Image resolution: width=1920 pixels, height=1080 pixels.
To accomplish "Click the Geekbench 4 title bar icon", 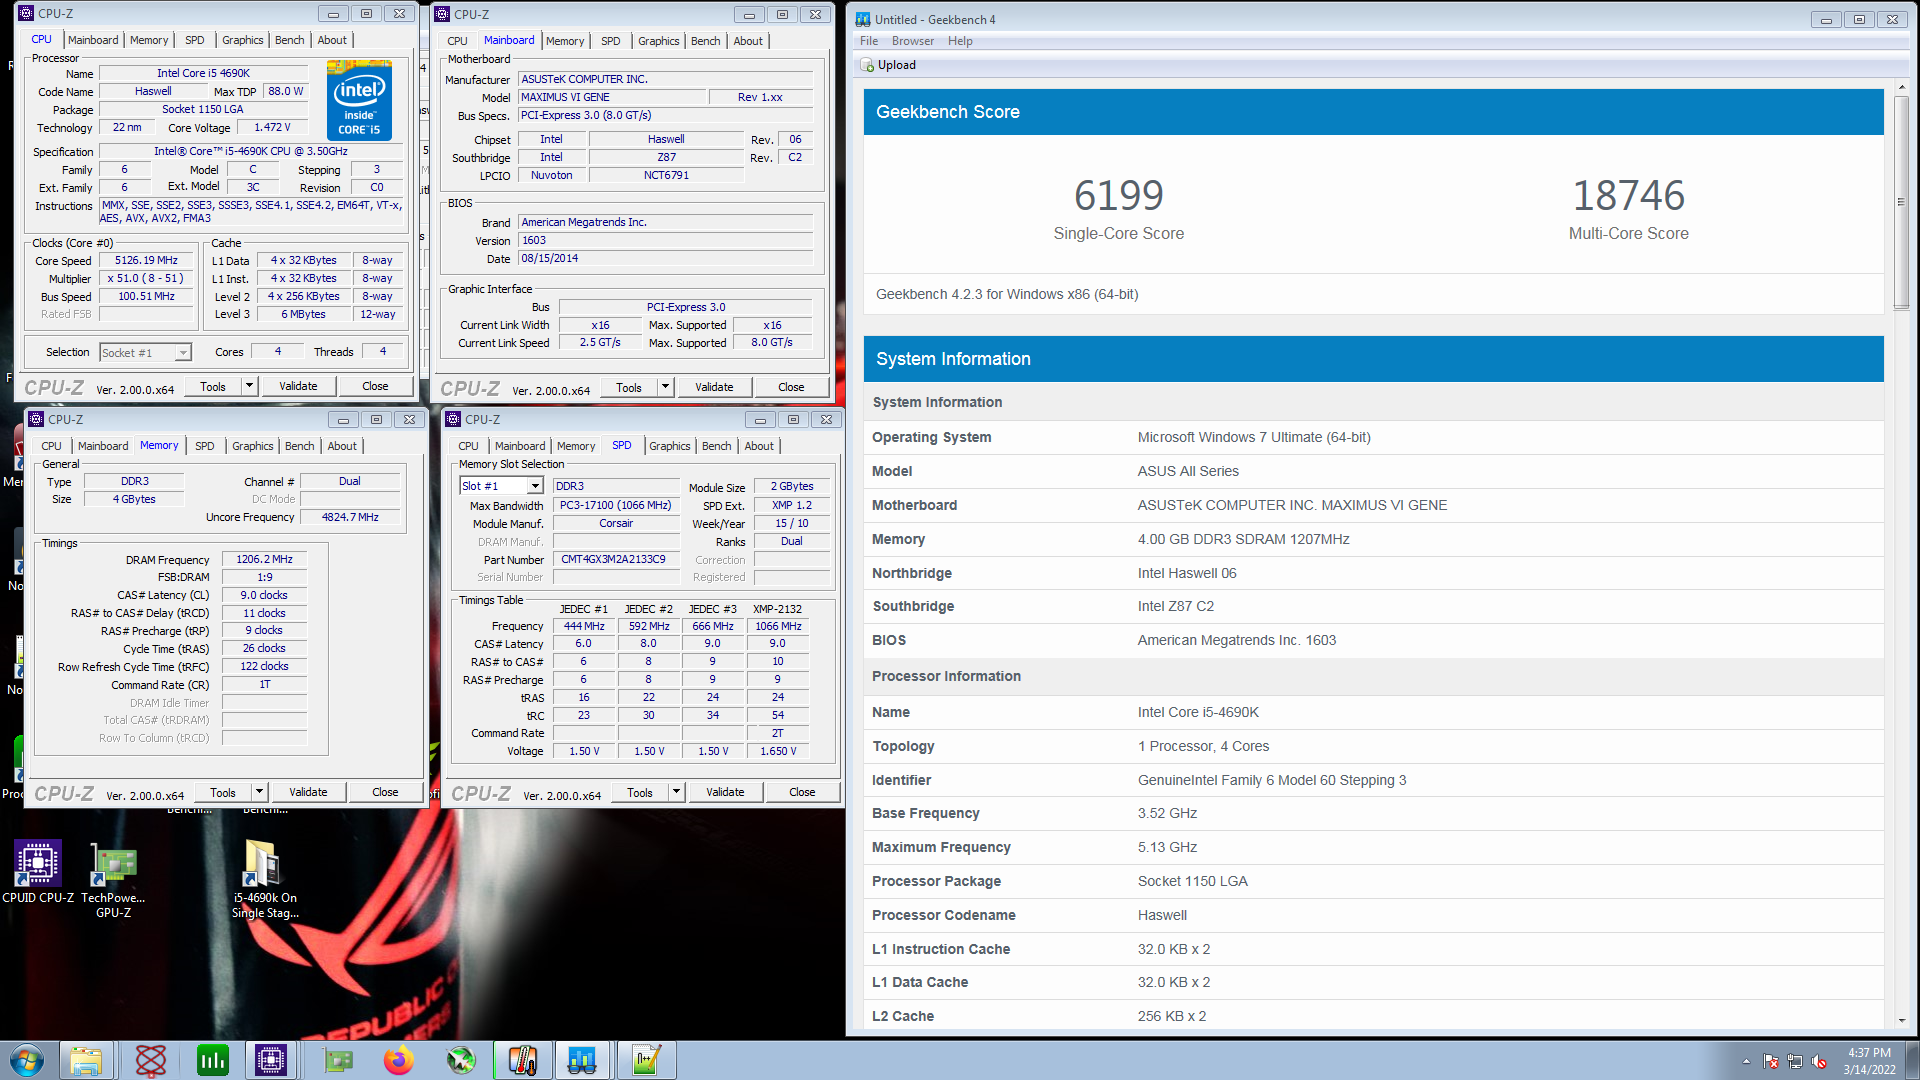I will 863,19.
